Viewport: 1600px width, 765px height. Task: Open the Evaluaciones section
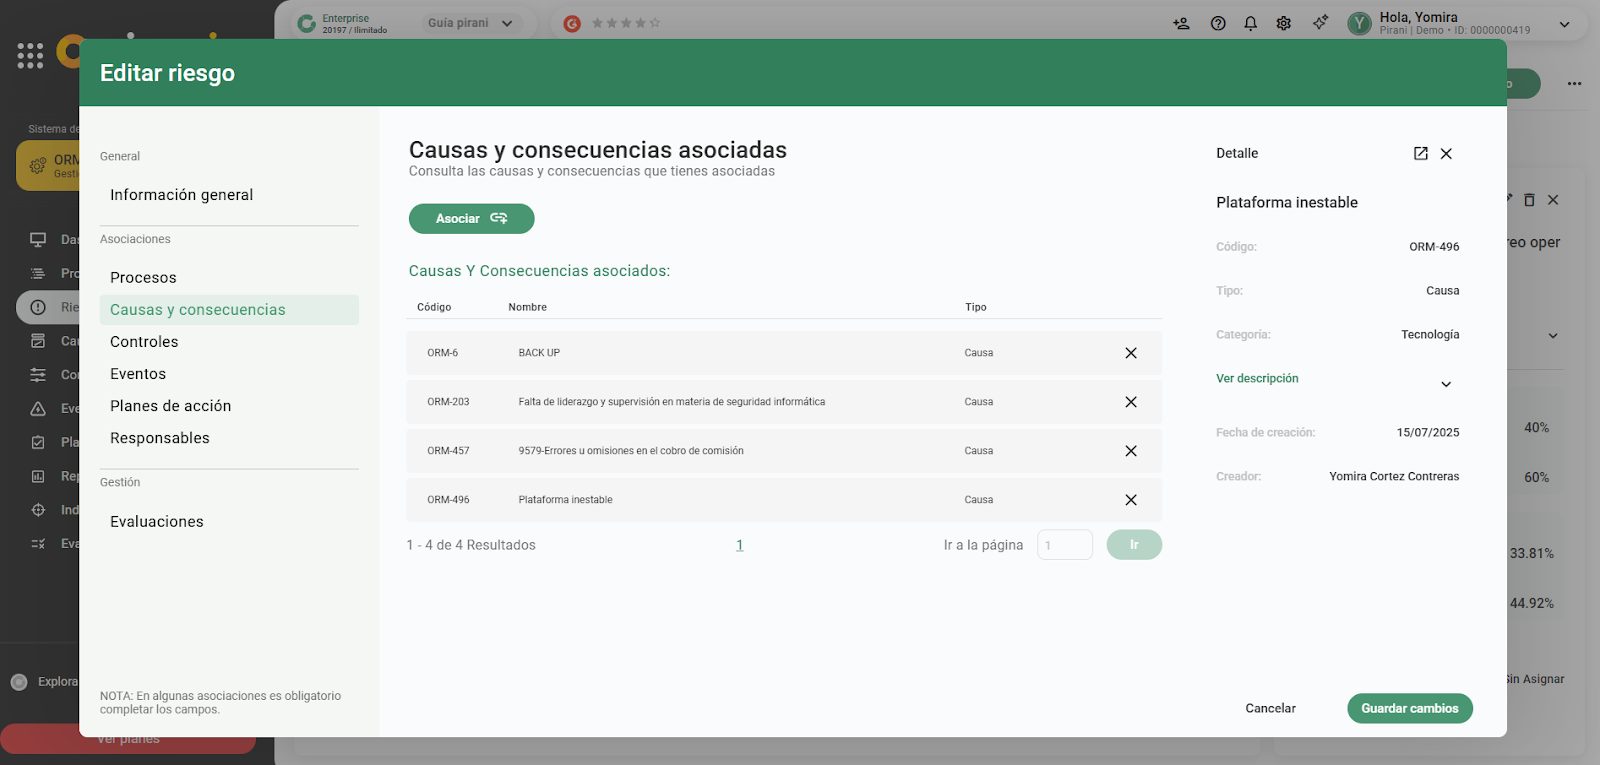pos(157,522)
